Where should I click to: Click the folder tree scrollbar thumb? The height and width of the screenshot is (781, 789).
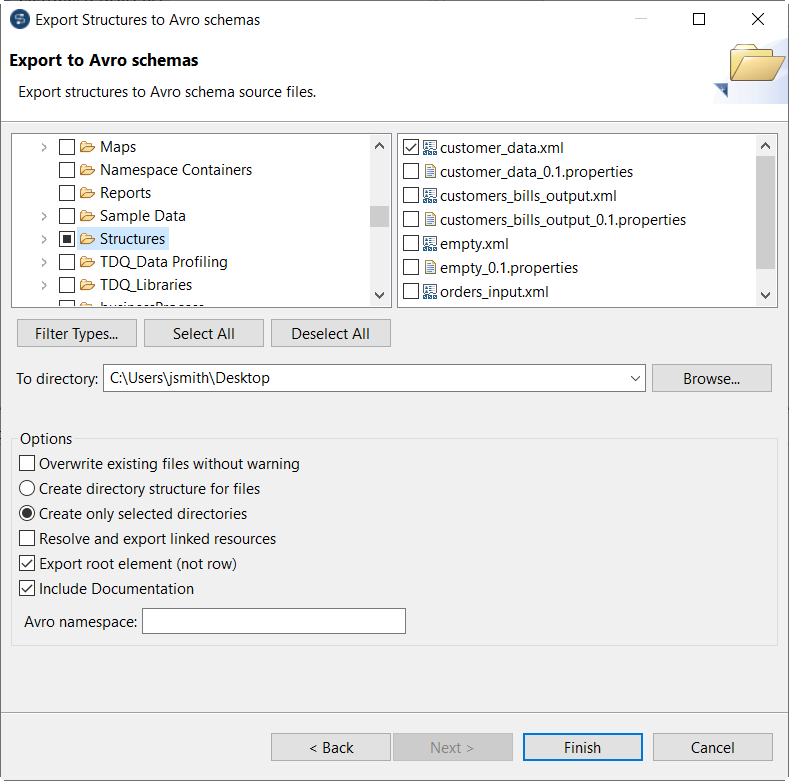[380, 216]
